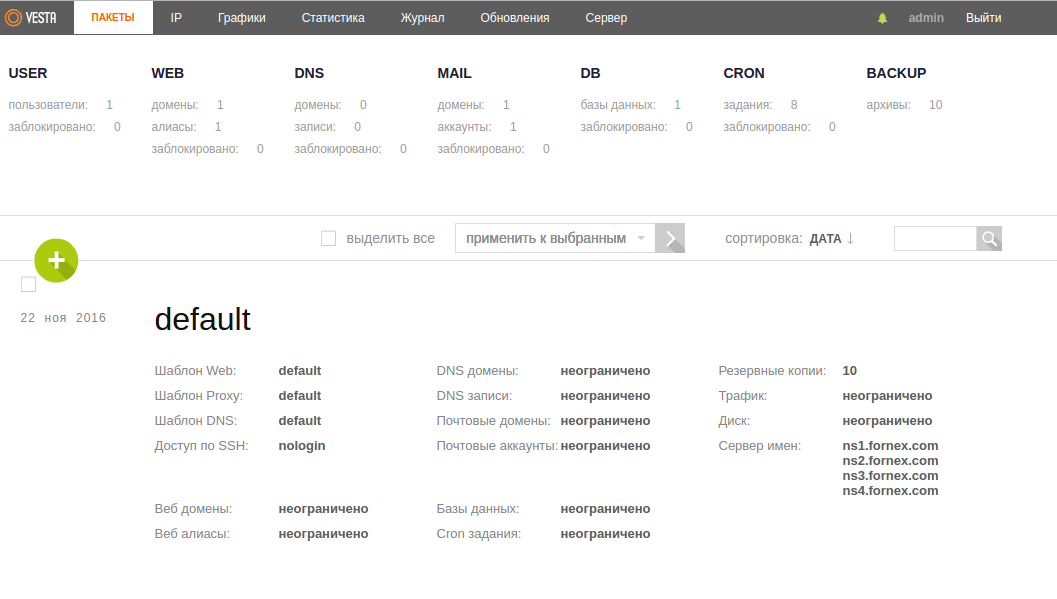Image resolution: width=1057 pixels, height=599 pixels.
Task: Open notifications bell icon
Action: coord(882,18)
